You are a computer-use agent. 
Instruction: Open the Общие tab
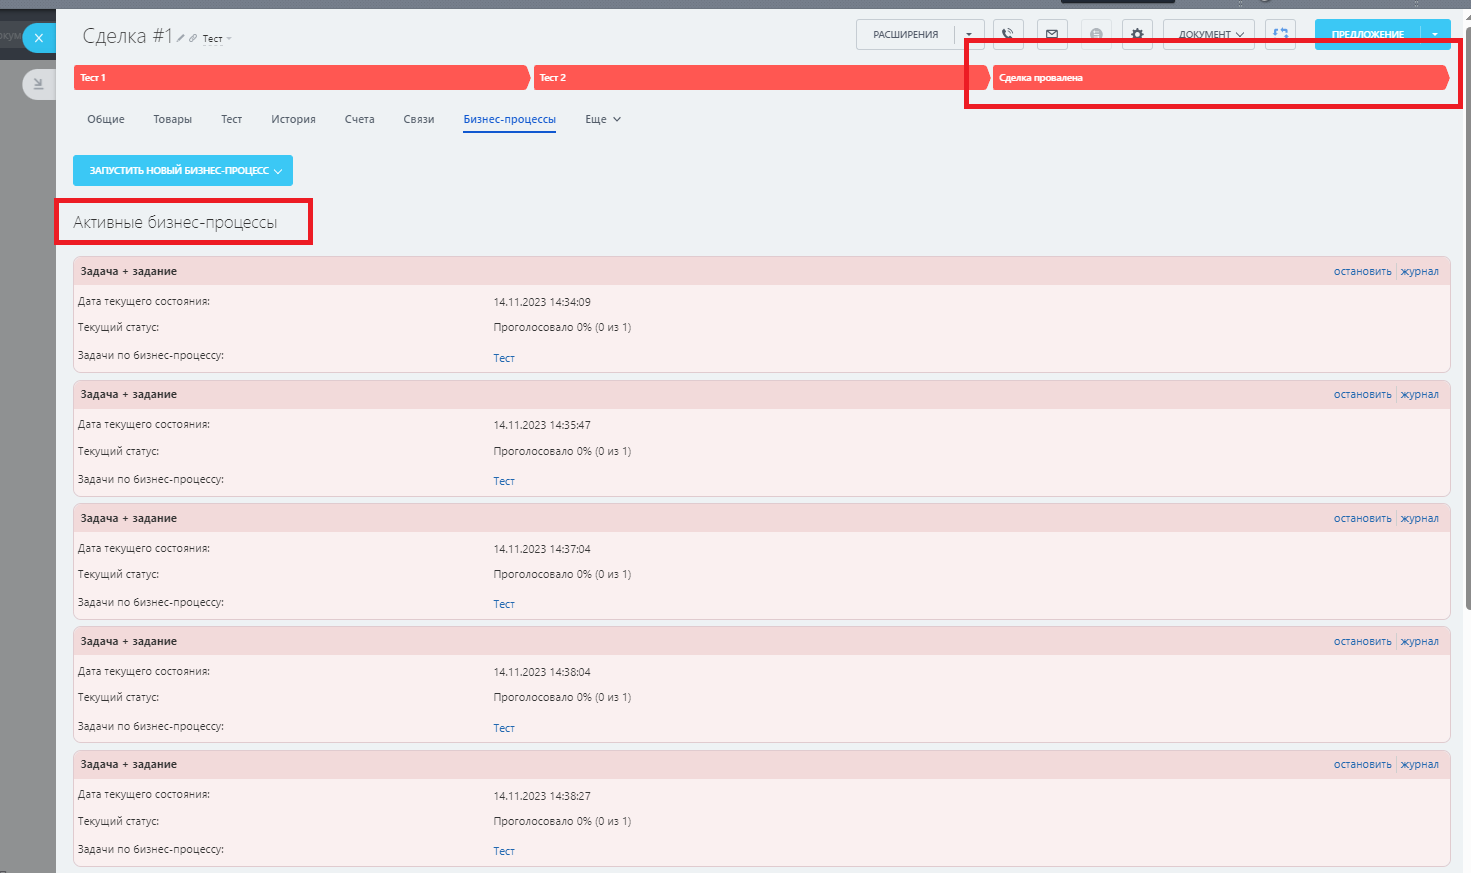106,119
